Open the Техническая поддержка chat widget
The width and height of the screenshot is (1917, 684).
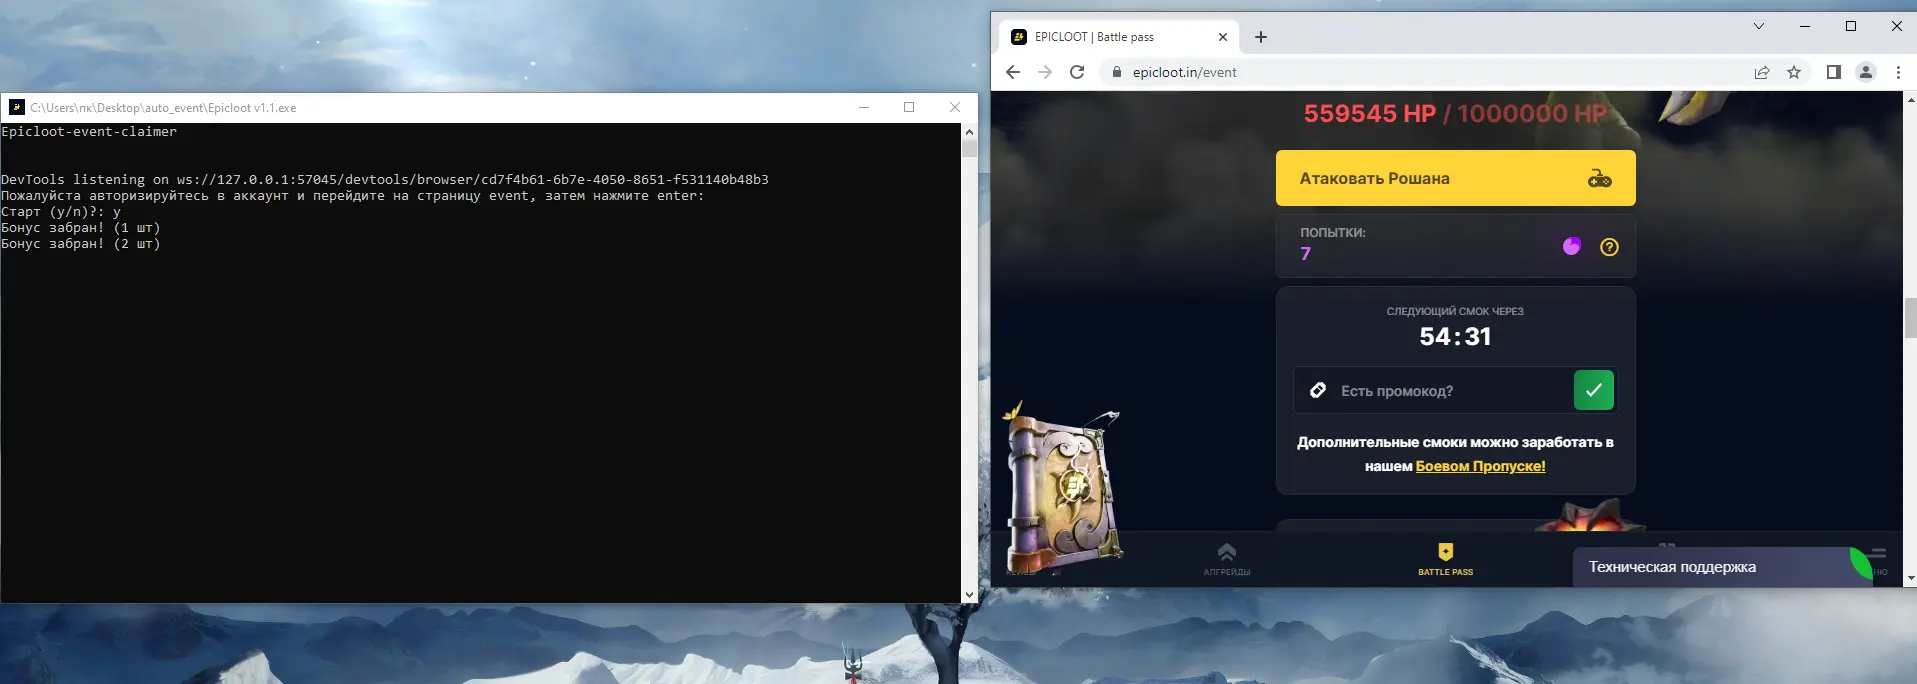click(x=1722, y=567)
